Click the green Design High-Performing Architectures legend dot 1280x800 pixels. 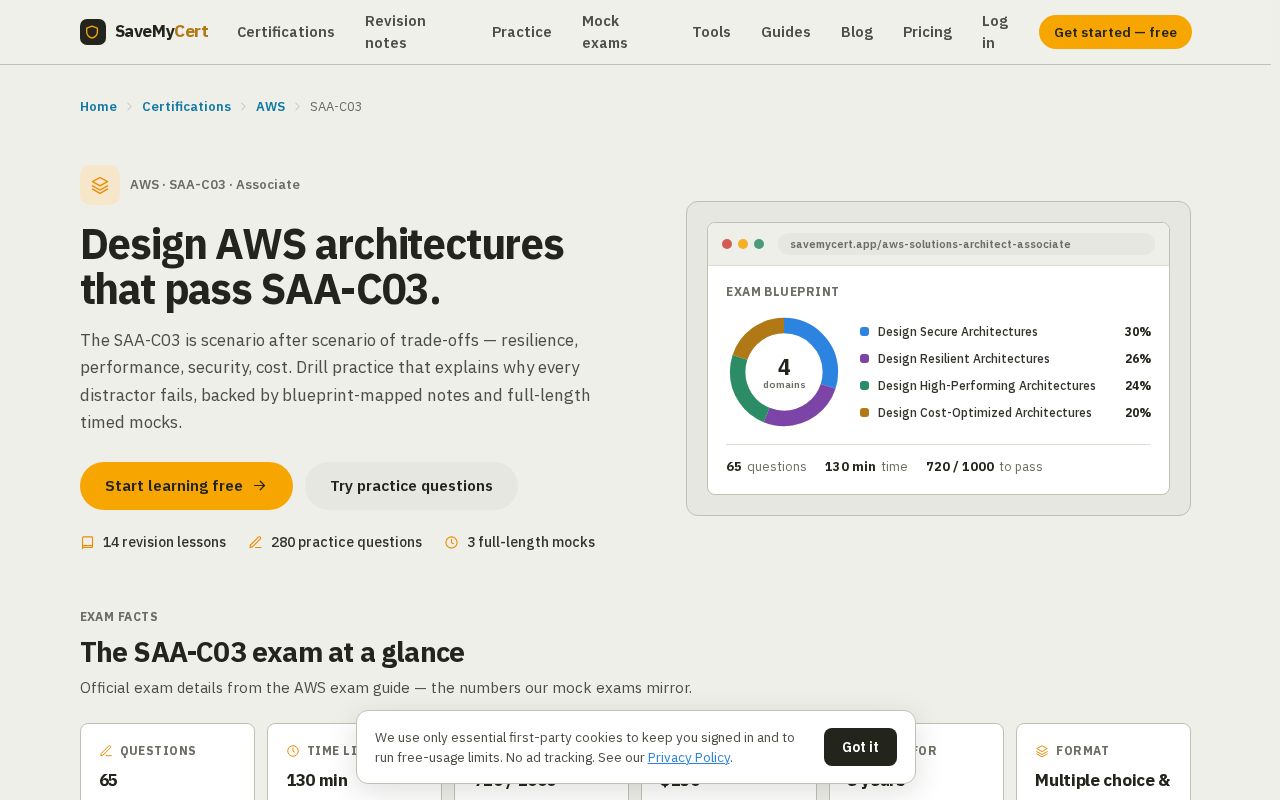coord(865,386)
